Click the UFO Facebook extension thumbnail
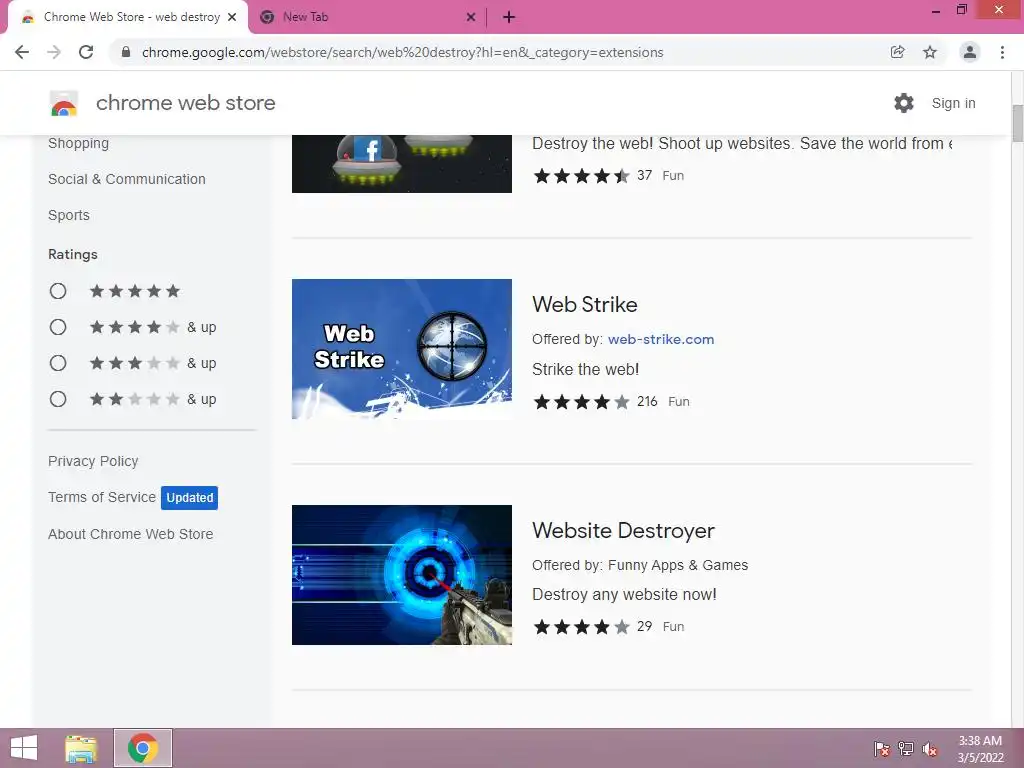The height and width of the screenshot is (768, 1024). [x=402, y=164]
